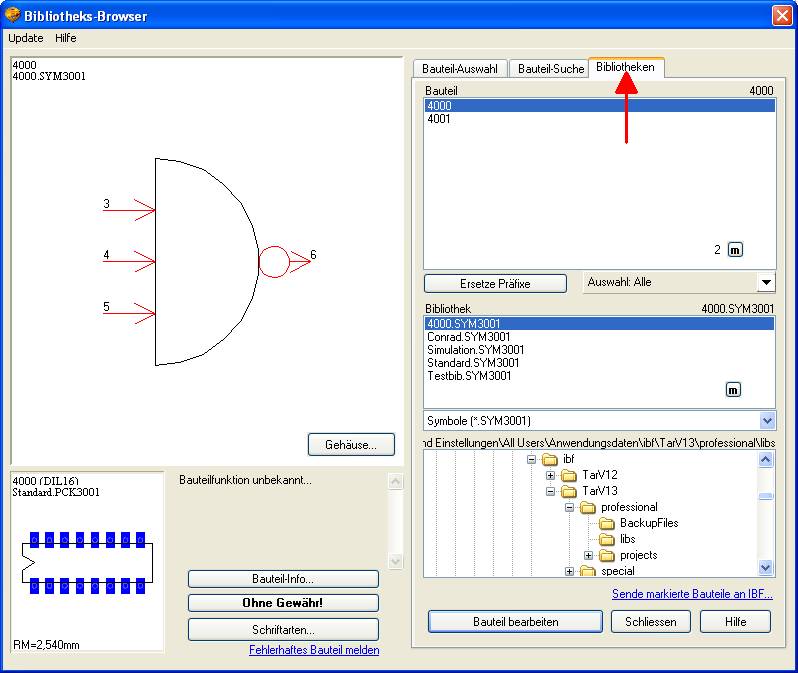The width and height of the screenshot is (798, 673).
Task: Open the Update menu
Action: 26,38
